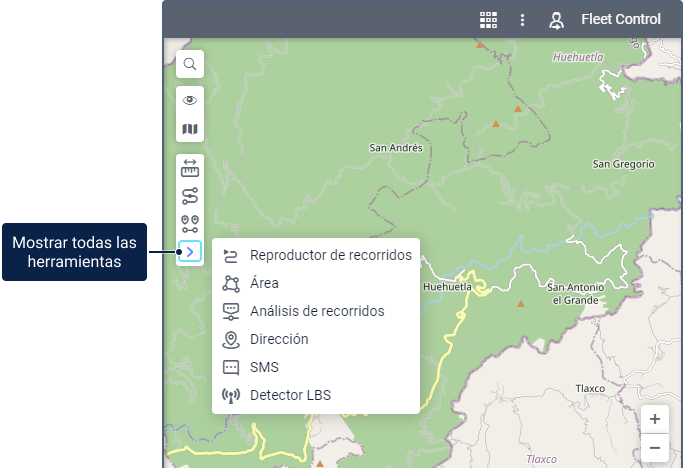Viewport: 683px width, 468px height.
Task: Collapse the show all tools chevron
Action: tap(190, 252)
